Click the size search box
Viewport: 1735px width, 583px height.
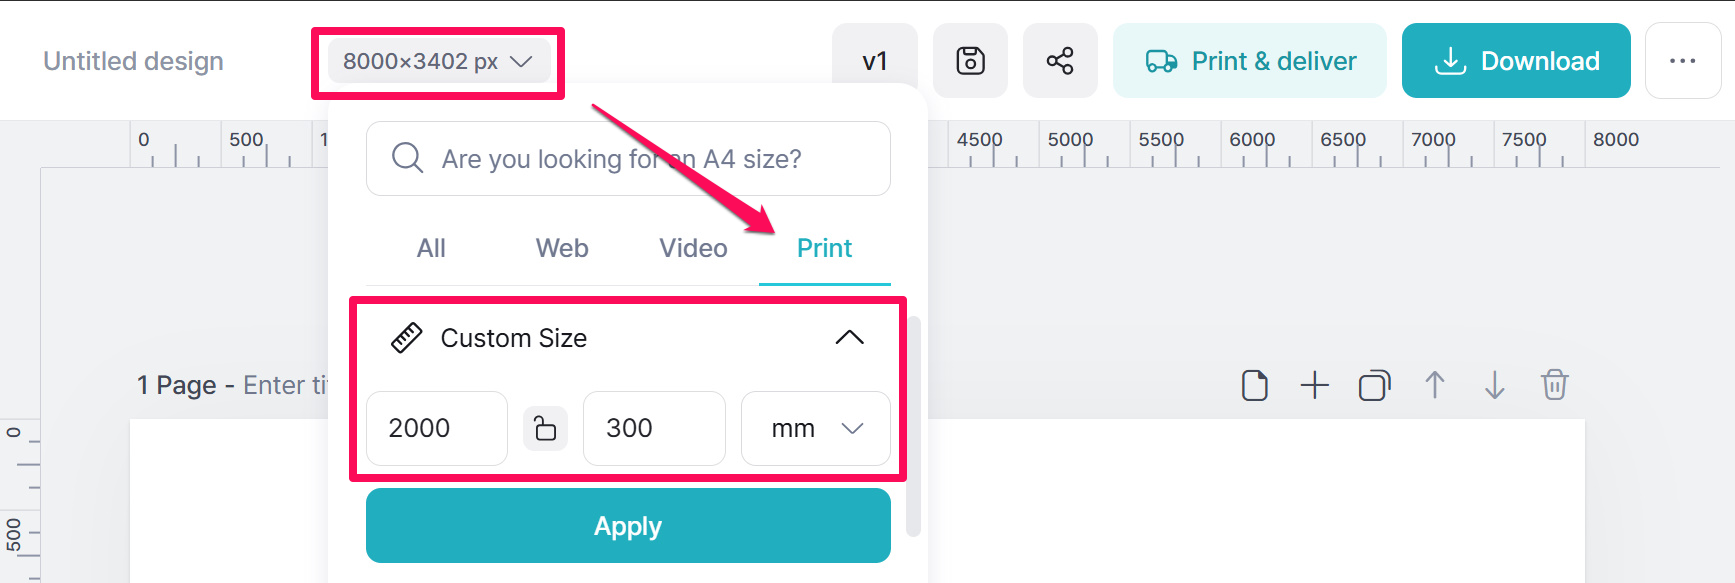click(628, 159)
